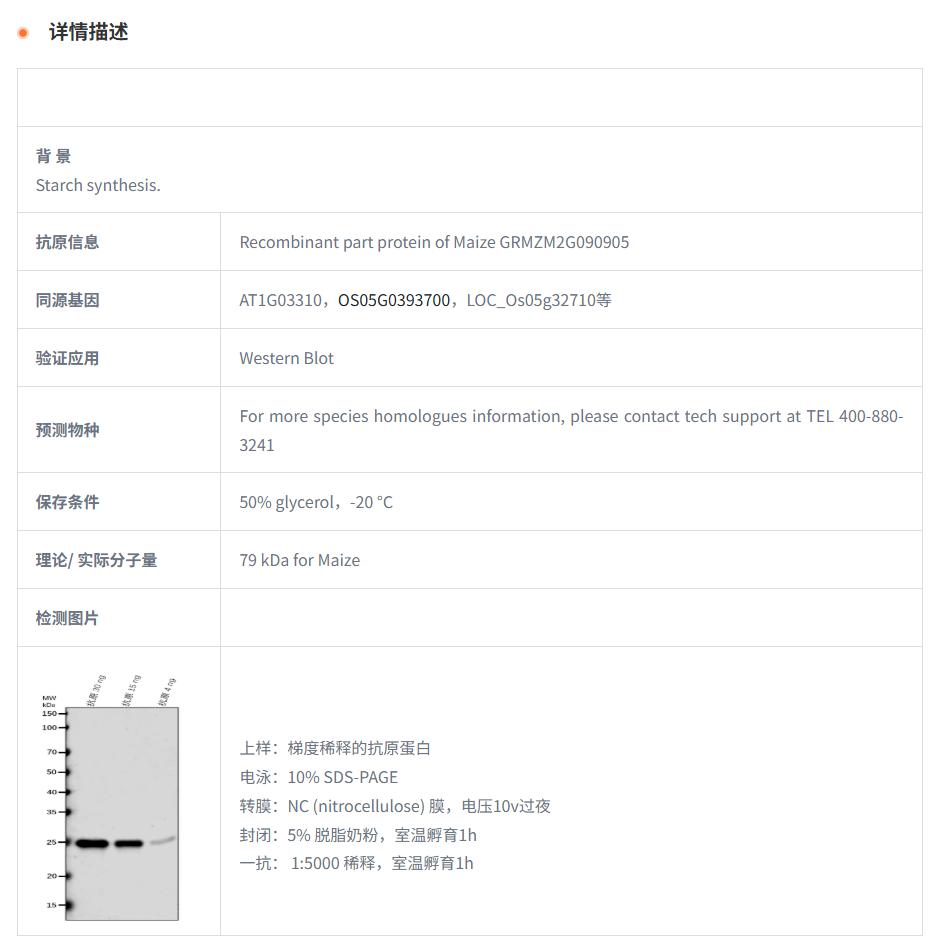
Task: Click the 背景 label
Action: 54,156
